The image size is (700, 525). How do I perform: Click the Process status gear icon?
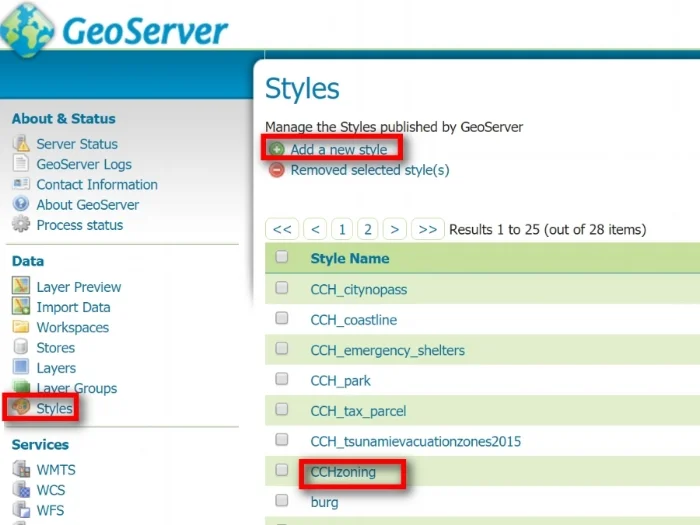(21, 224)
